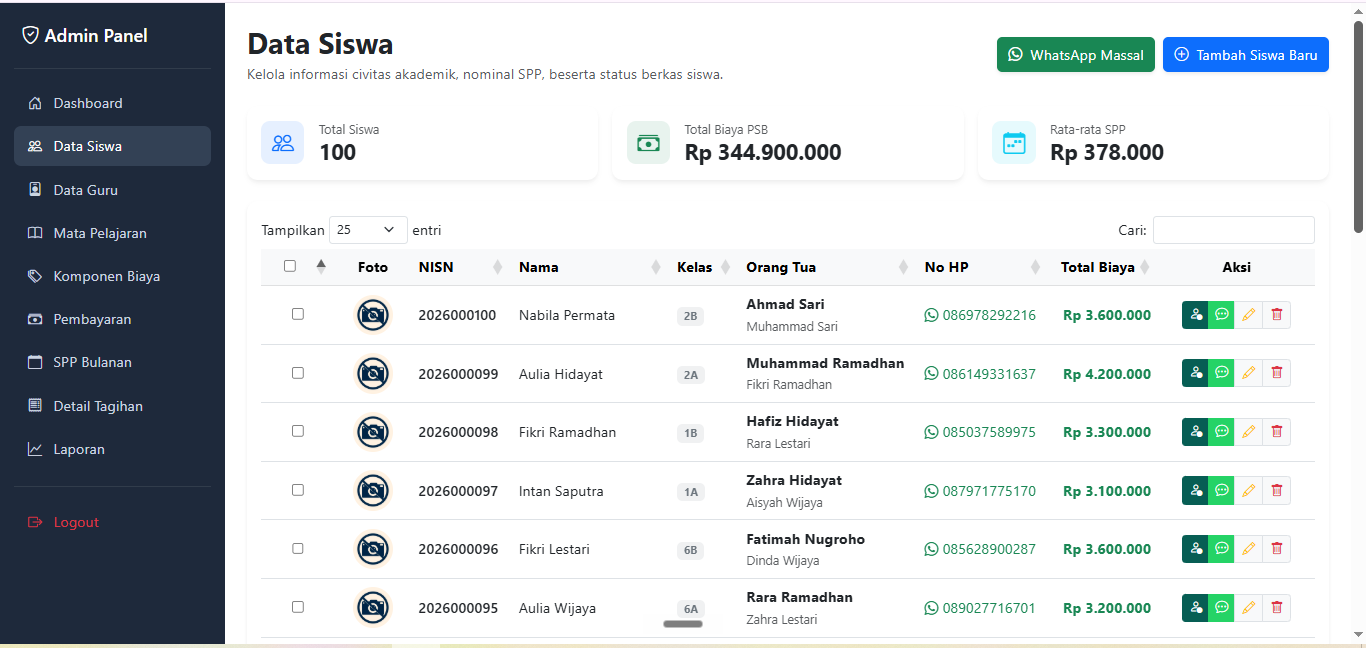Delete Aulia Hidayat with trash icon

point(1276,373)
